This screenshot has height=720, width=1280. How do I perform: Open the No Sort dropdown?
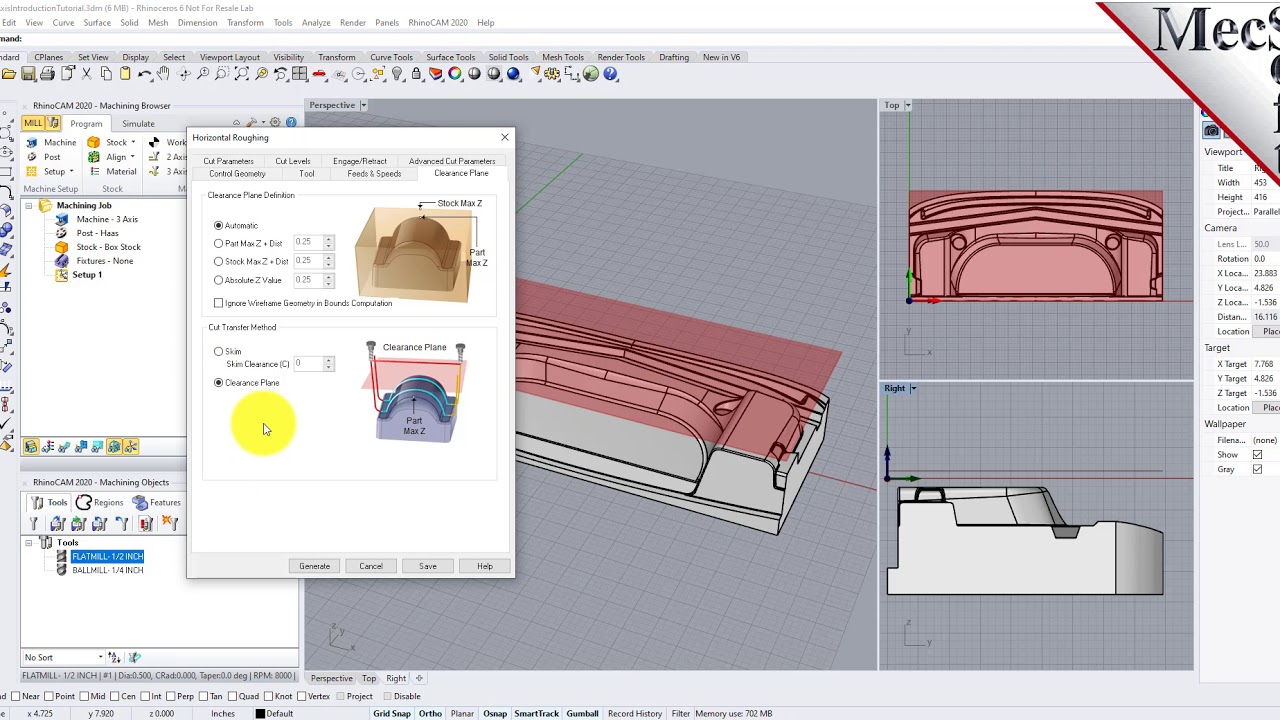point(63,657)
